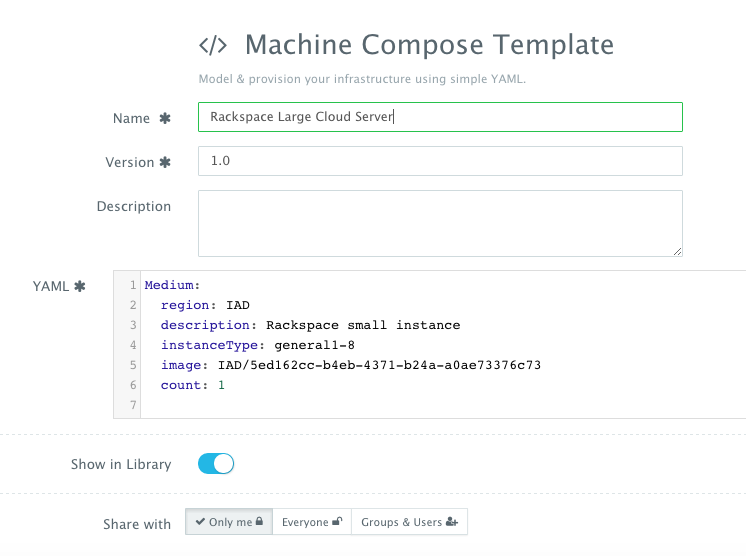This screenshot has height=556, width=746.
Task: Select the Everyone sharing option
Action: [312, 522]
